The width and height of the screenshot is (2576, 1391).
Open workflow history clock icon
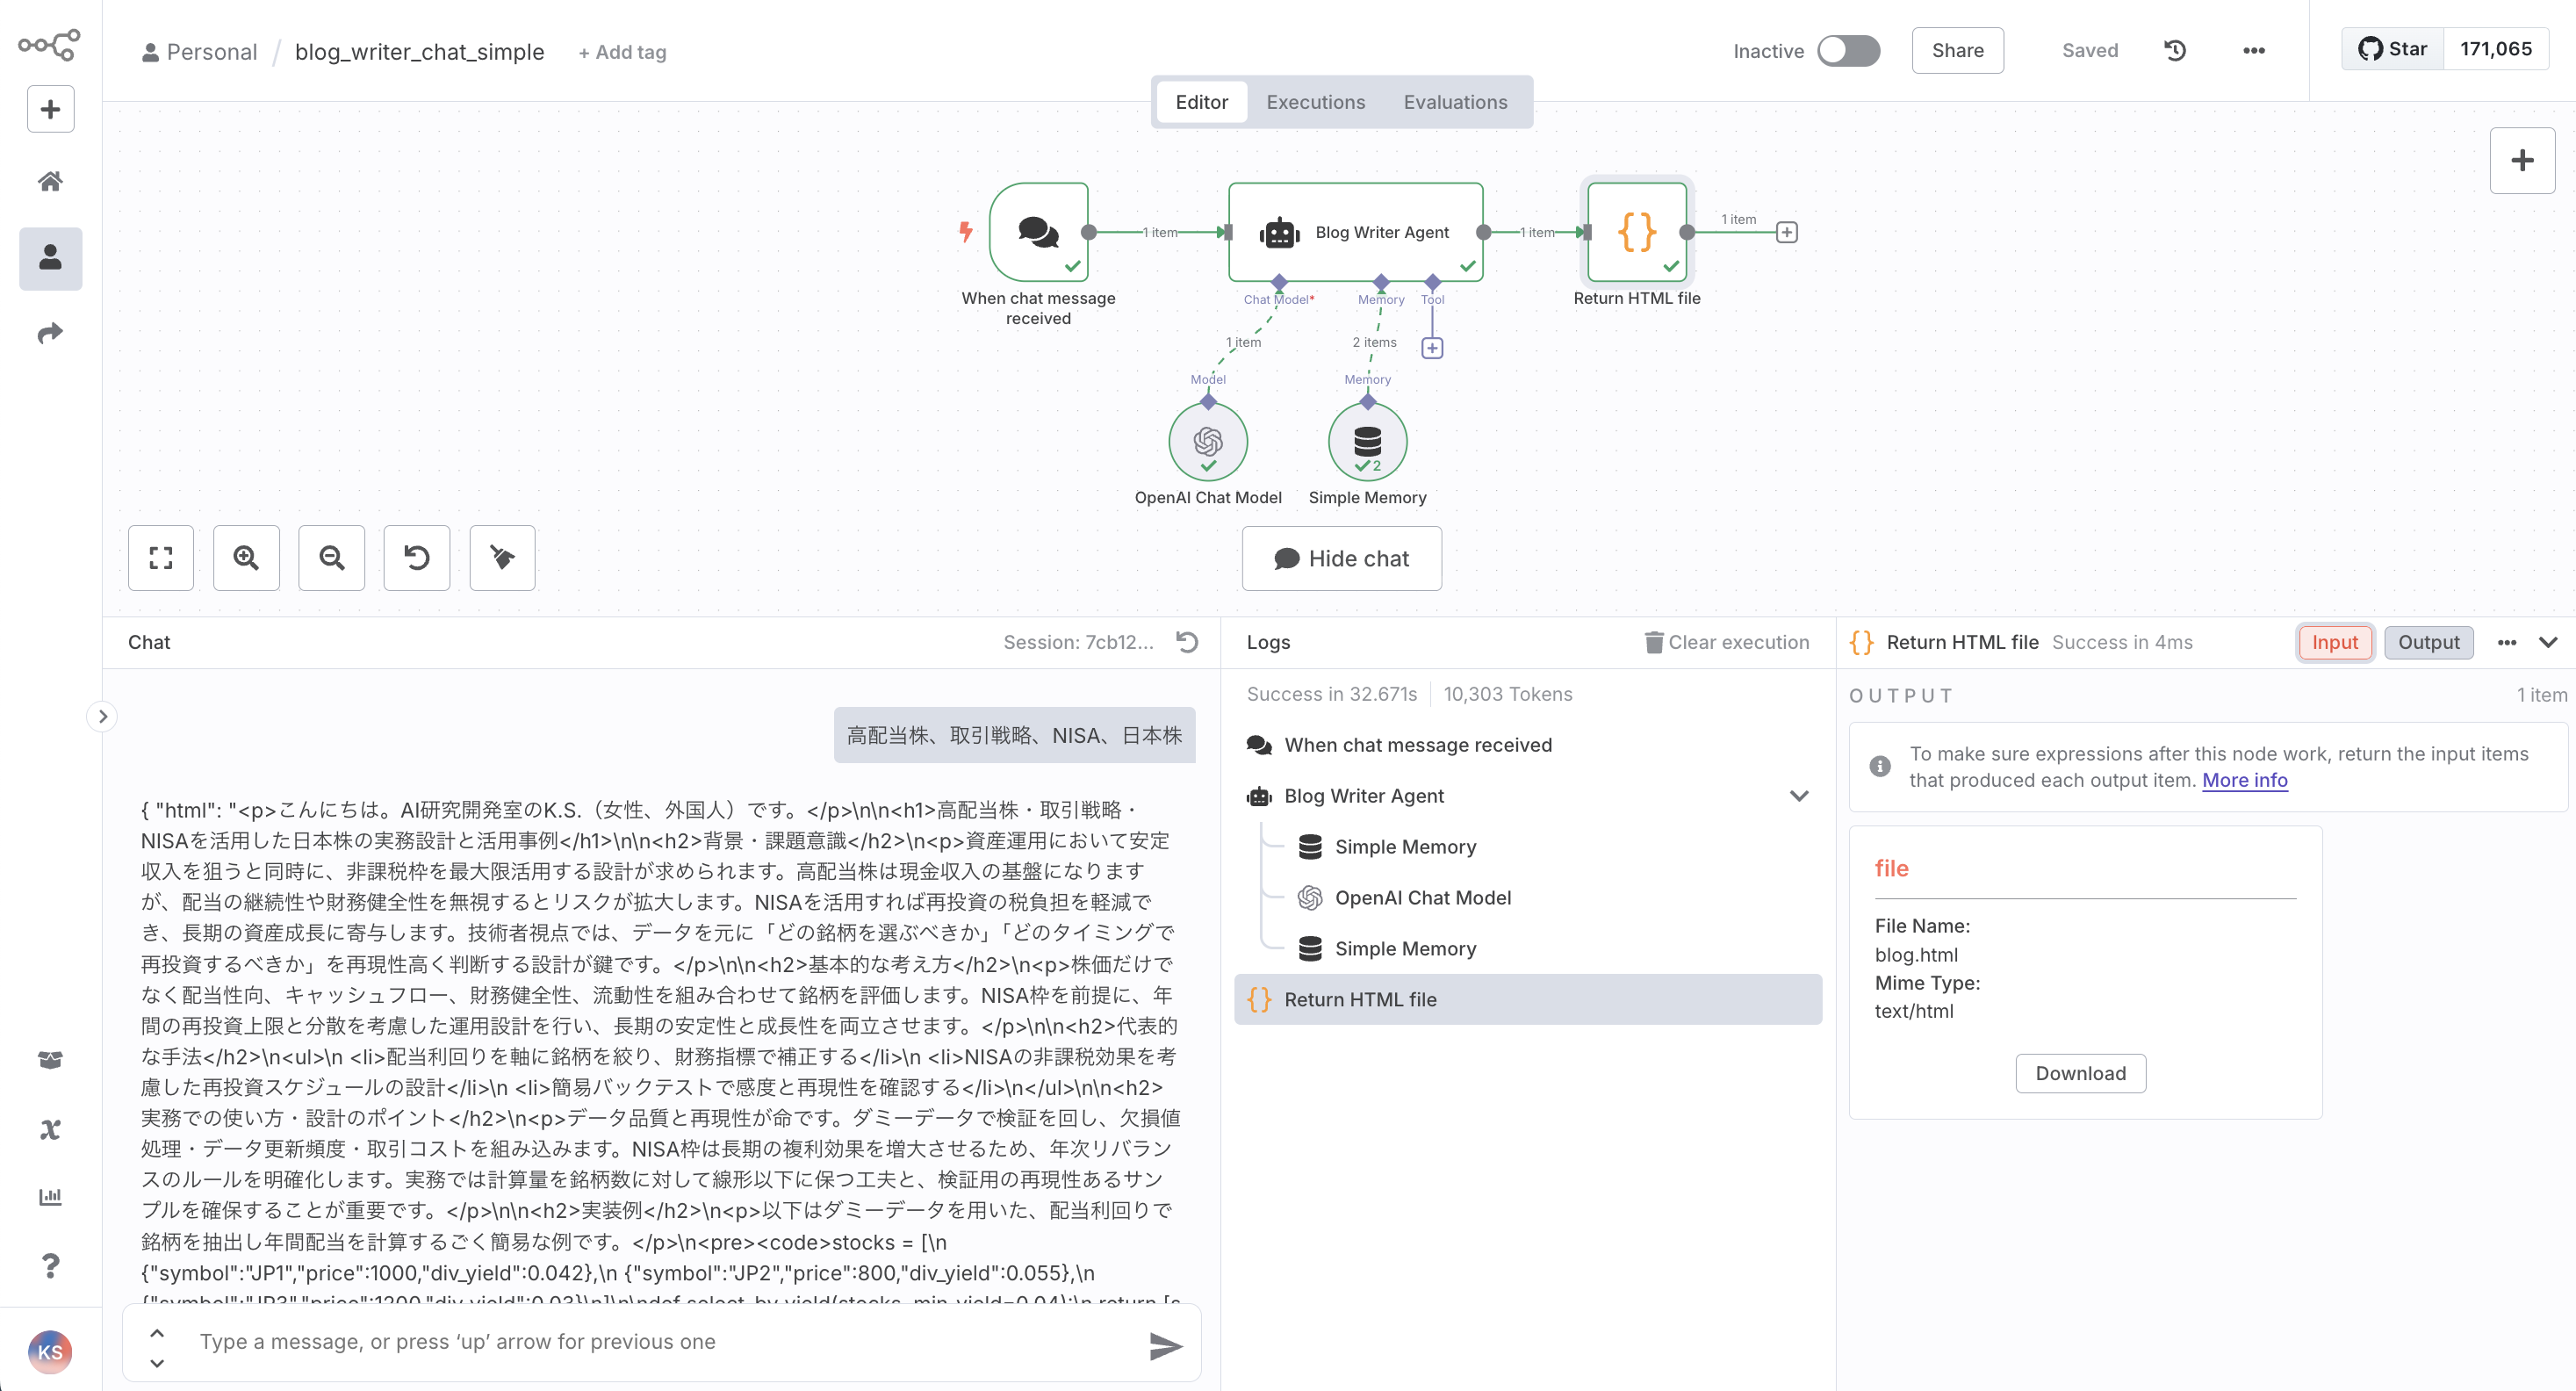(2175, 51)
